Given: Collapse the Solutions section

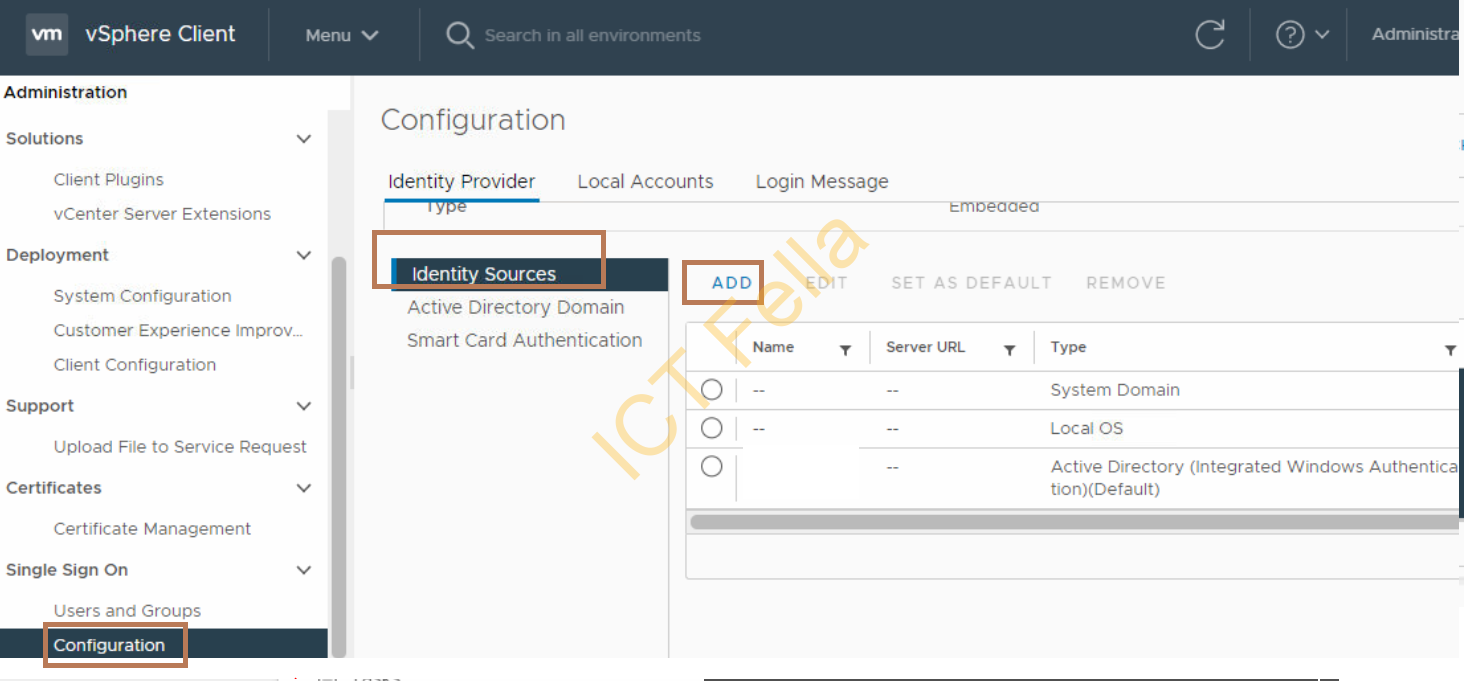Looking at the screenshot, I should [304, 139].
